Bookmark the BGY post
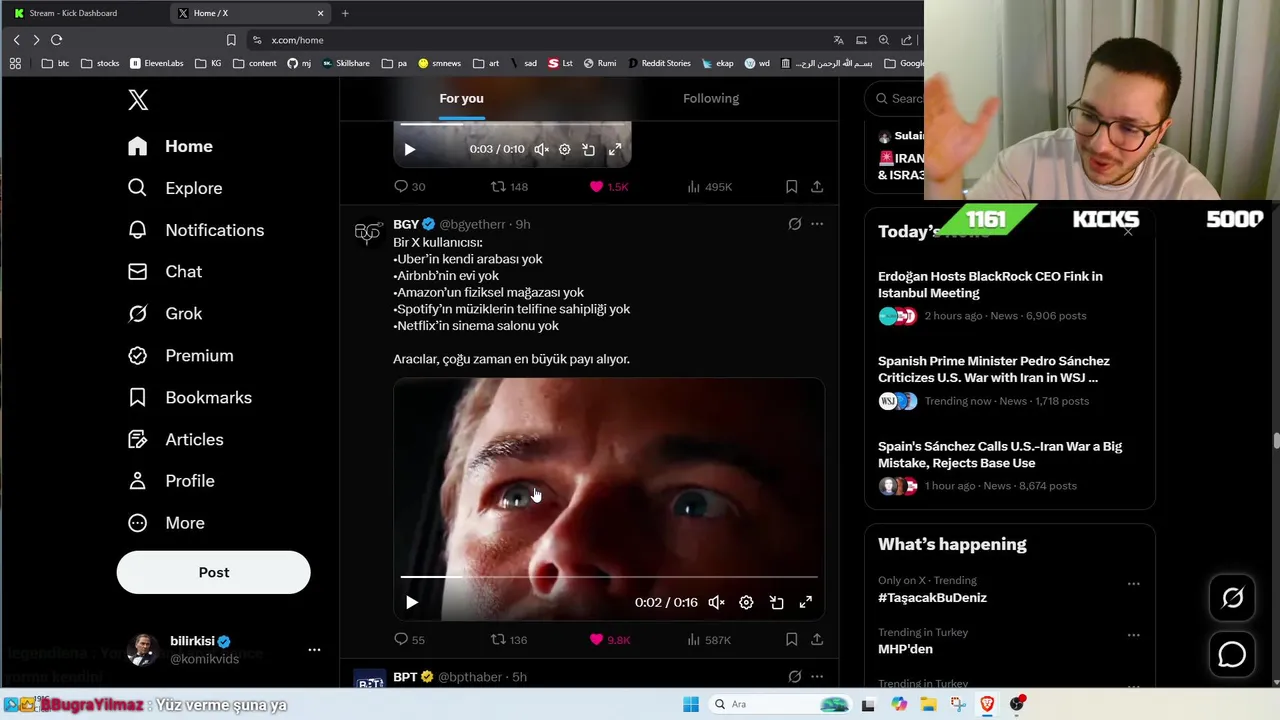 tap(791, 639)
